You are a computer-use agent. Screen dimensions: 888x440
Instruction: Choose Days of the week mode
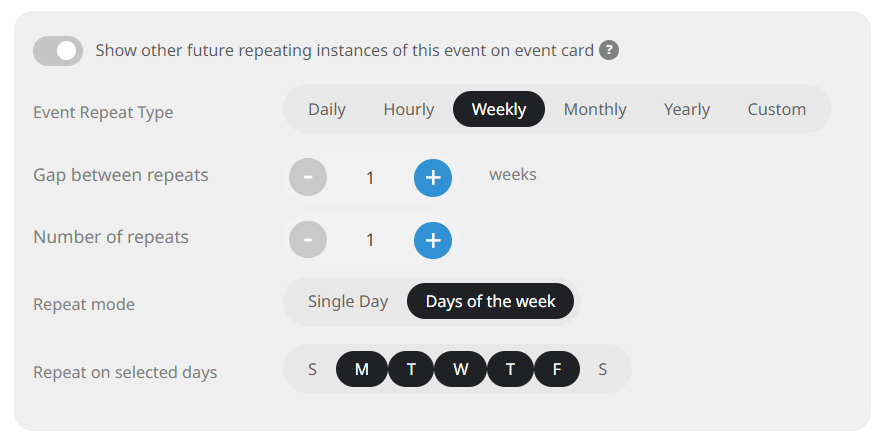pyautogui.click(x=490, y=301)
